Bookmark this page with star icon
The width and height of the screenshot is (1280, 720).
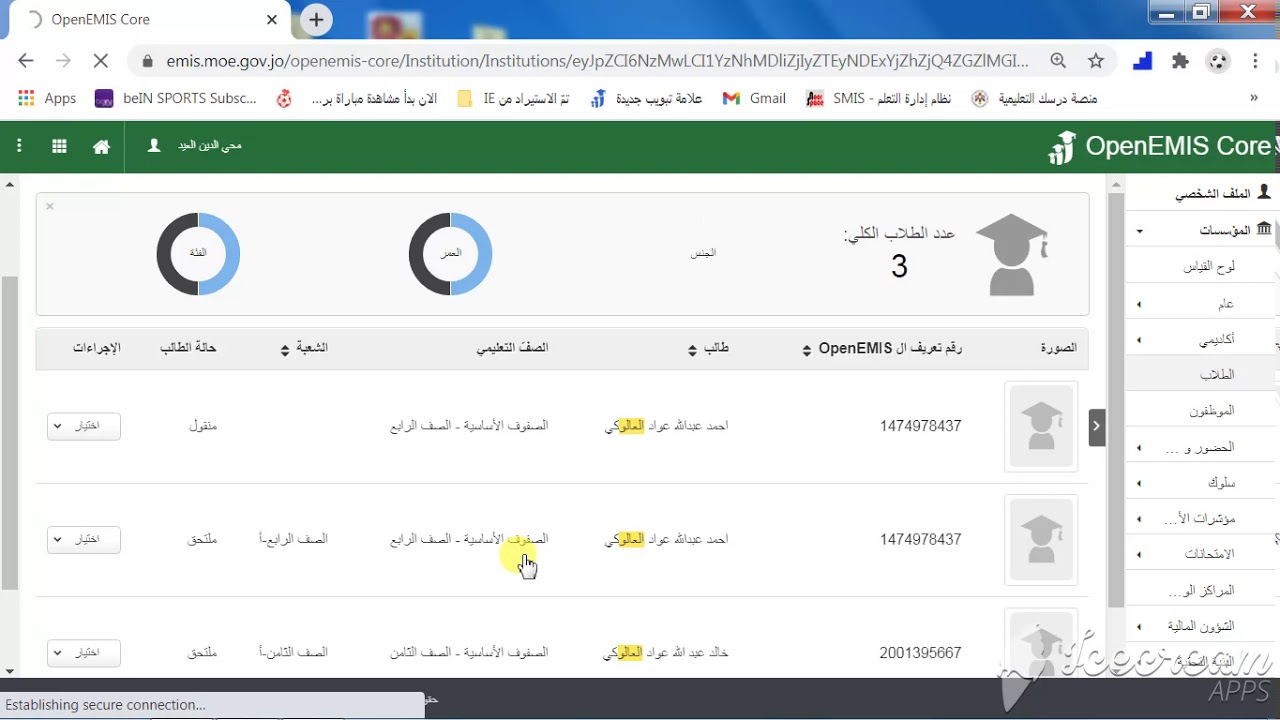click(x=1096, y=61)
